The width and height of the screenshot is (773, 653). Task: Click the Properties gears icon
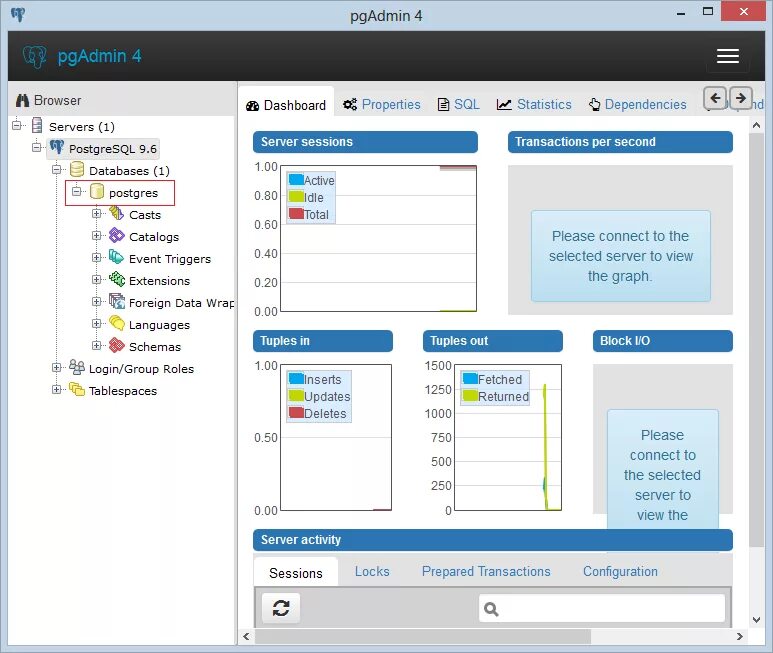(x=350, y=104)
